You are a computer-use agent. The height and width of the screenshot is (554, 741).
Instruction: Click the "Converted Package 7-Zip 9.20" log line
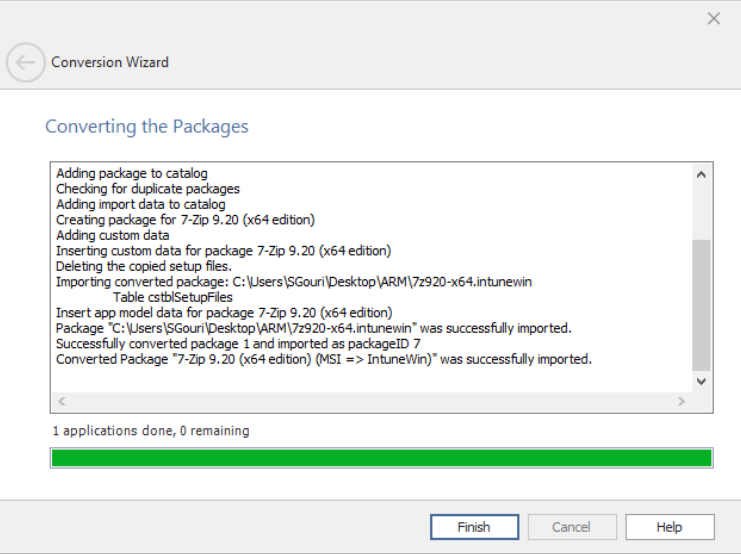[x=323, y=359]
